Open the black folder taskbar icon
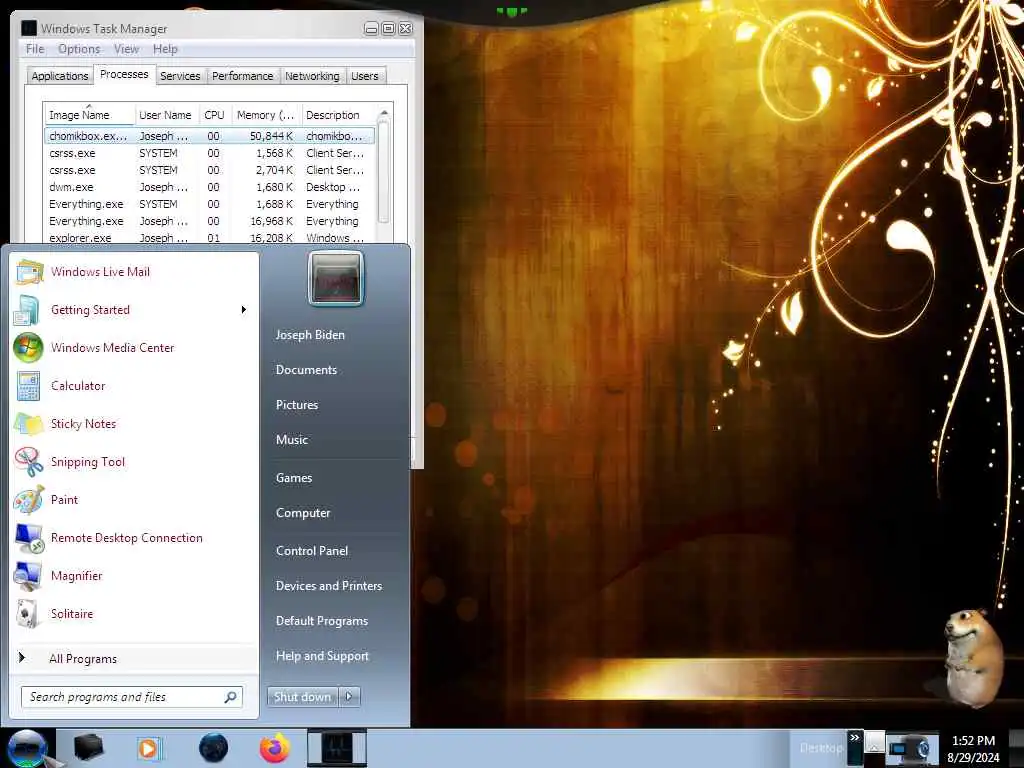 (x=88, y=748)
